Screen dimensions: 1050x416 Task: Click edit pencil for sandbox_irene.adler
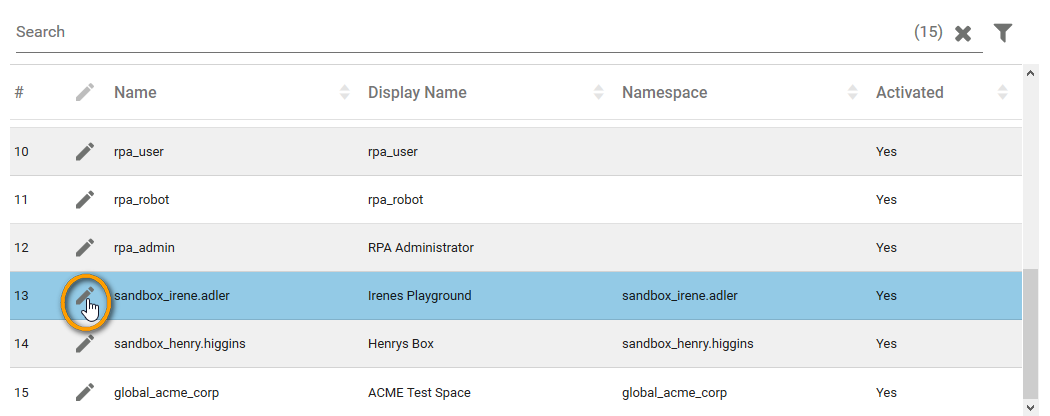point(85,296)
